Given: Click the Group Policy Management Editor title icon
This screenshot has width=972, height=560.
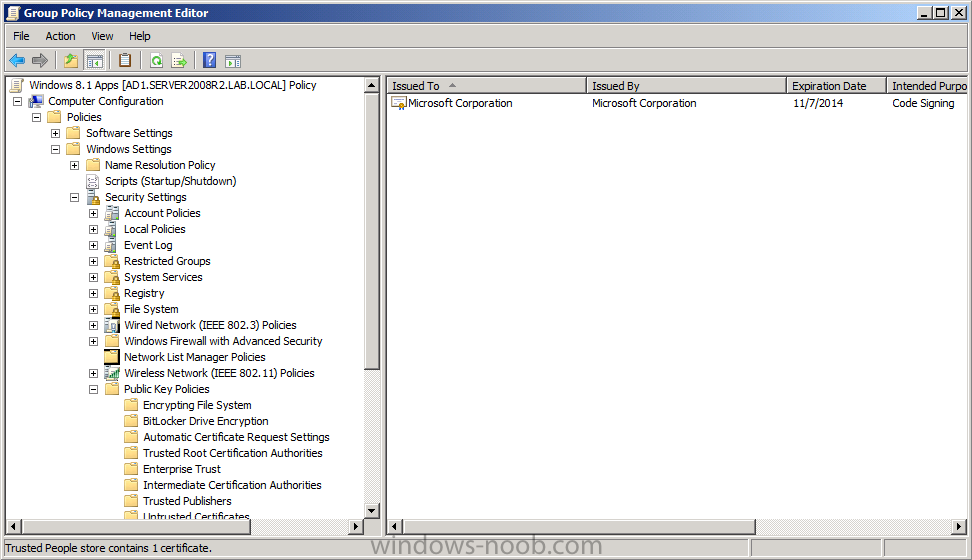Looking at the screenshot, I should click(12, 12).
